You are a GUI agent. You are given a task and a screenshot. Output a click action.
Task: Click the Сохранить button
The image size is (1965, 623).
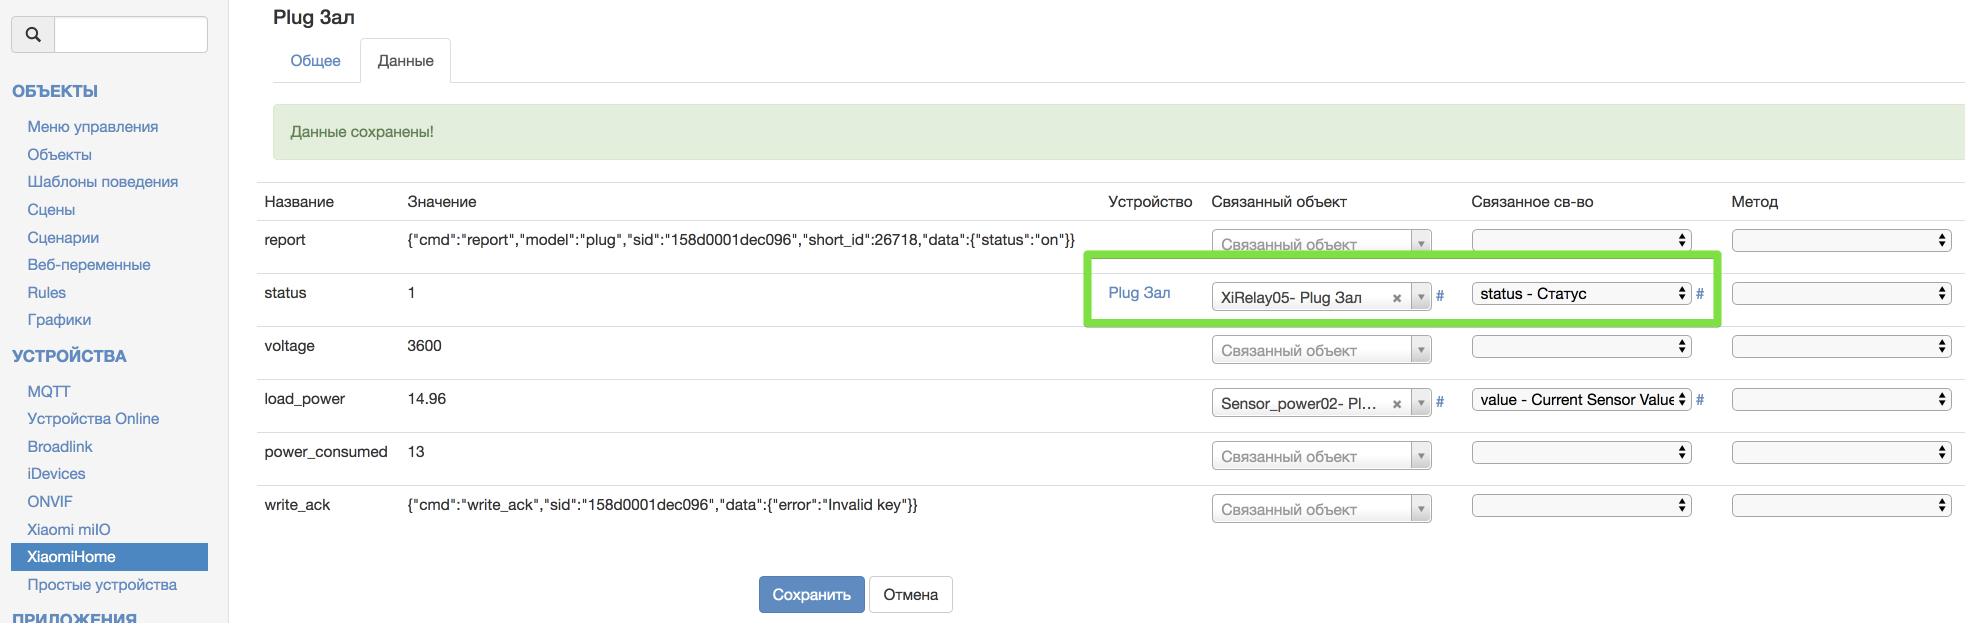(811, 595)
